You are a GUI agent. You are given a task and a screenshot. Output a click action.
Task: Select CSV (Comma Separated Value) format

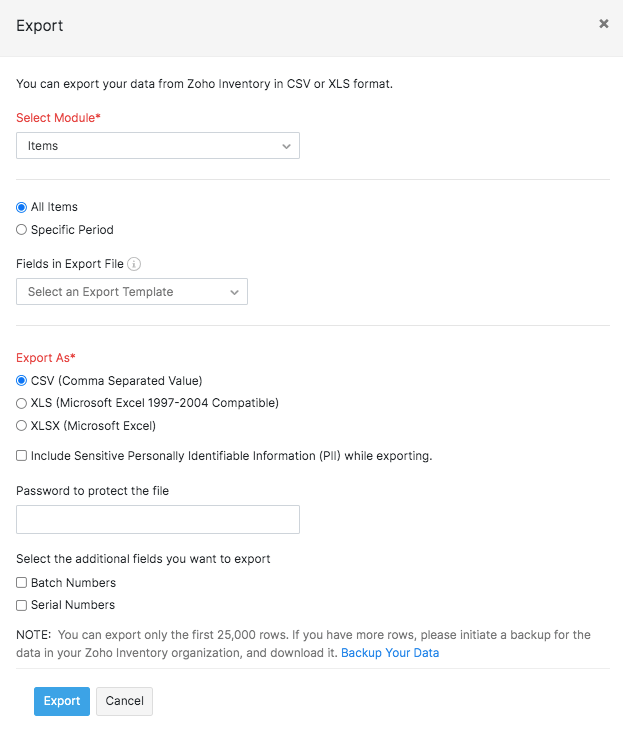pos(22,381)
